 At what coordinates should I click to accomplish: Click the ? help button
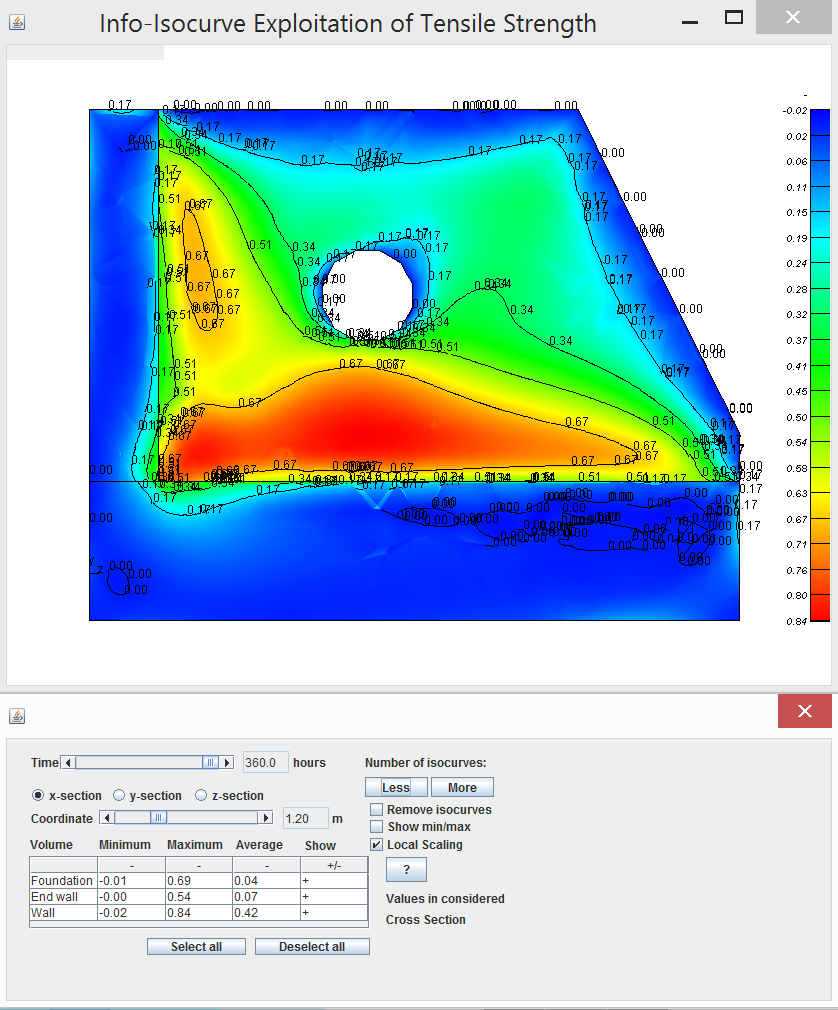pos(406,870)
